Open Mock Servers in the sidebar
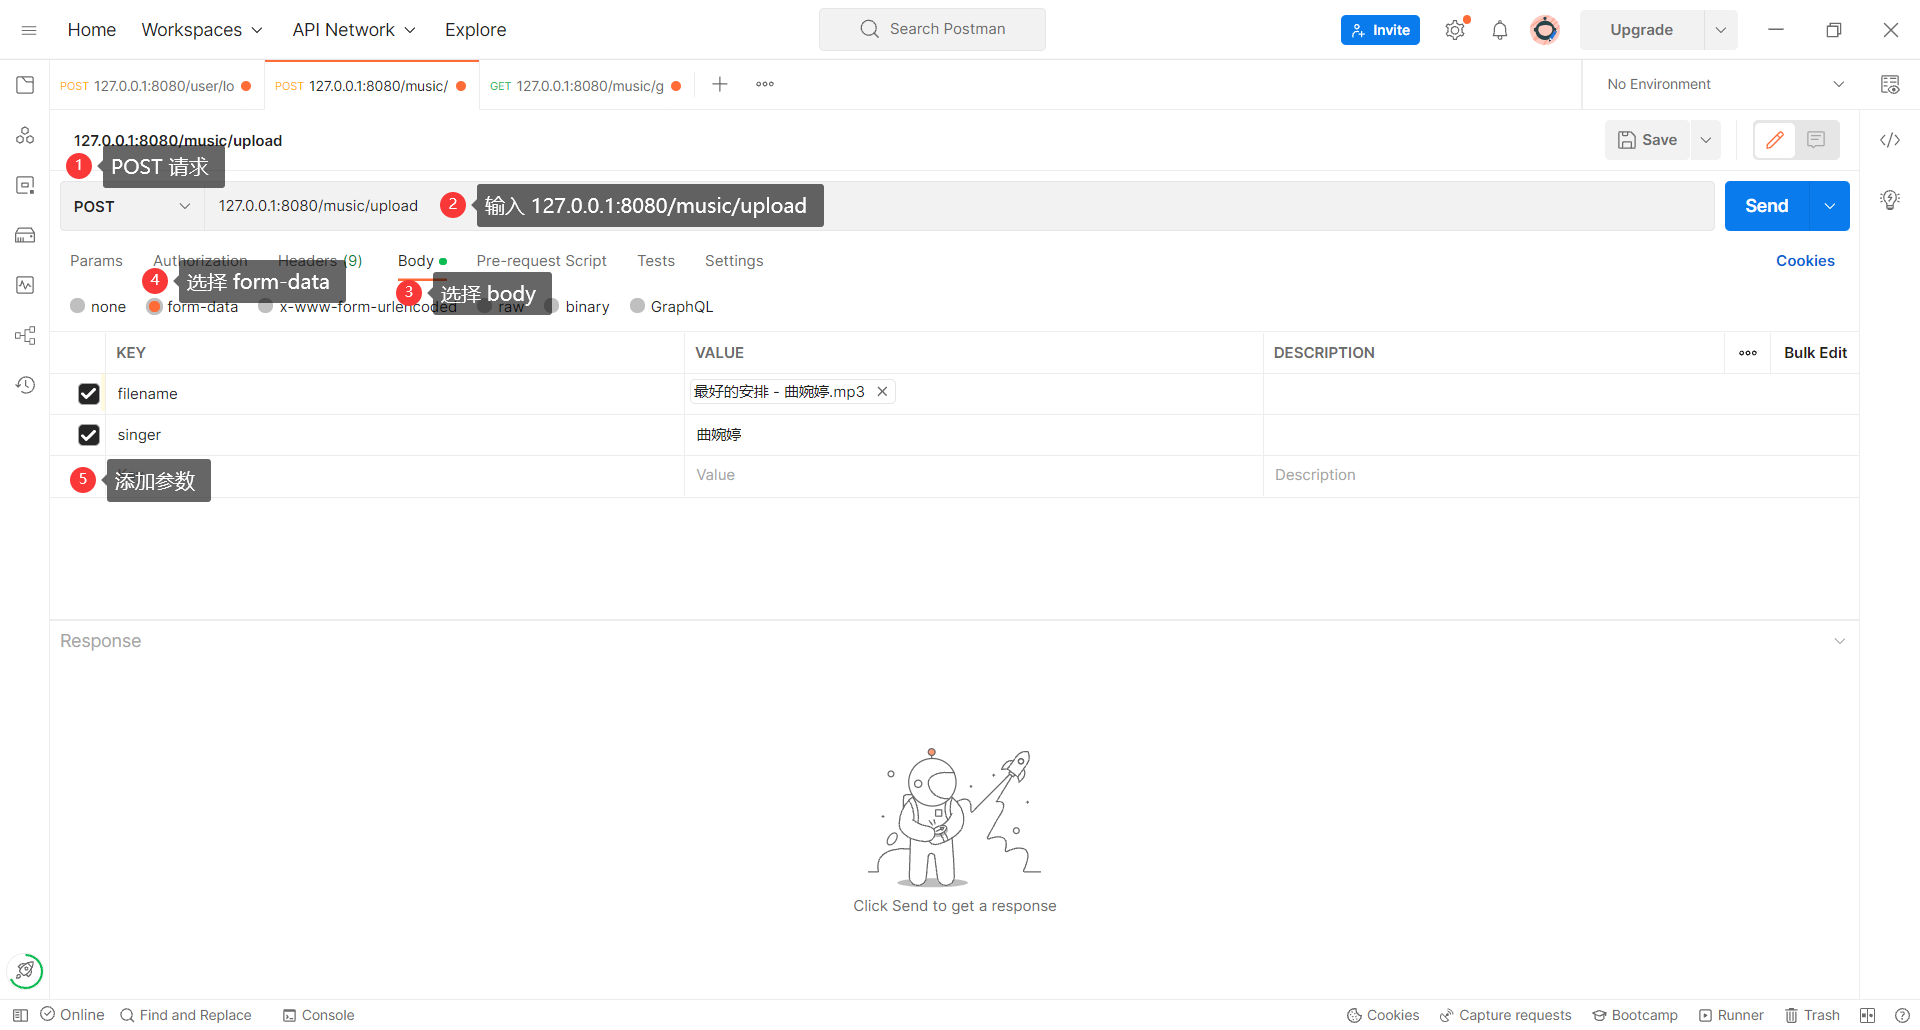 (x=25, y=235)
